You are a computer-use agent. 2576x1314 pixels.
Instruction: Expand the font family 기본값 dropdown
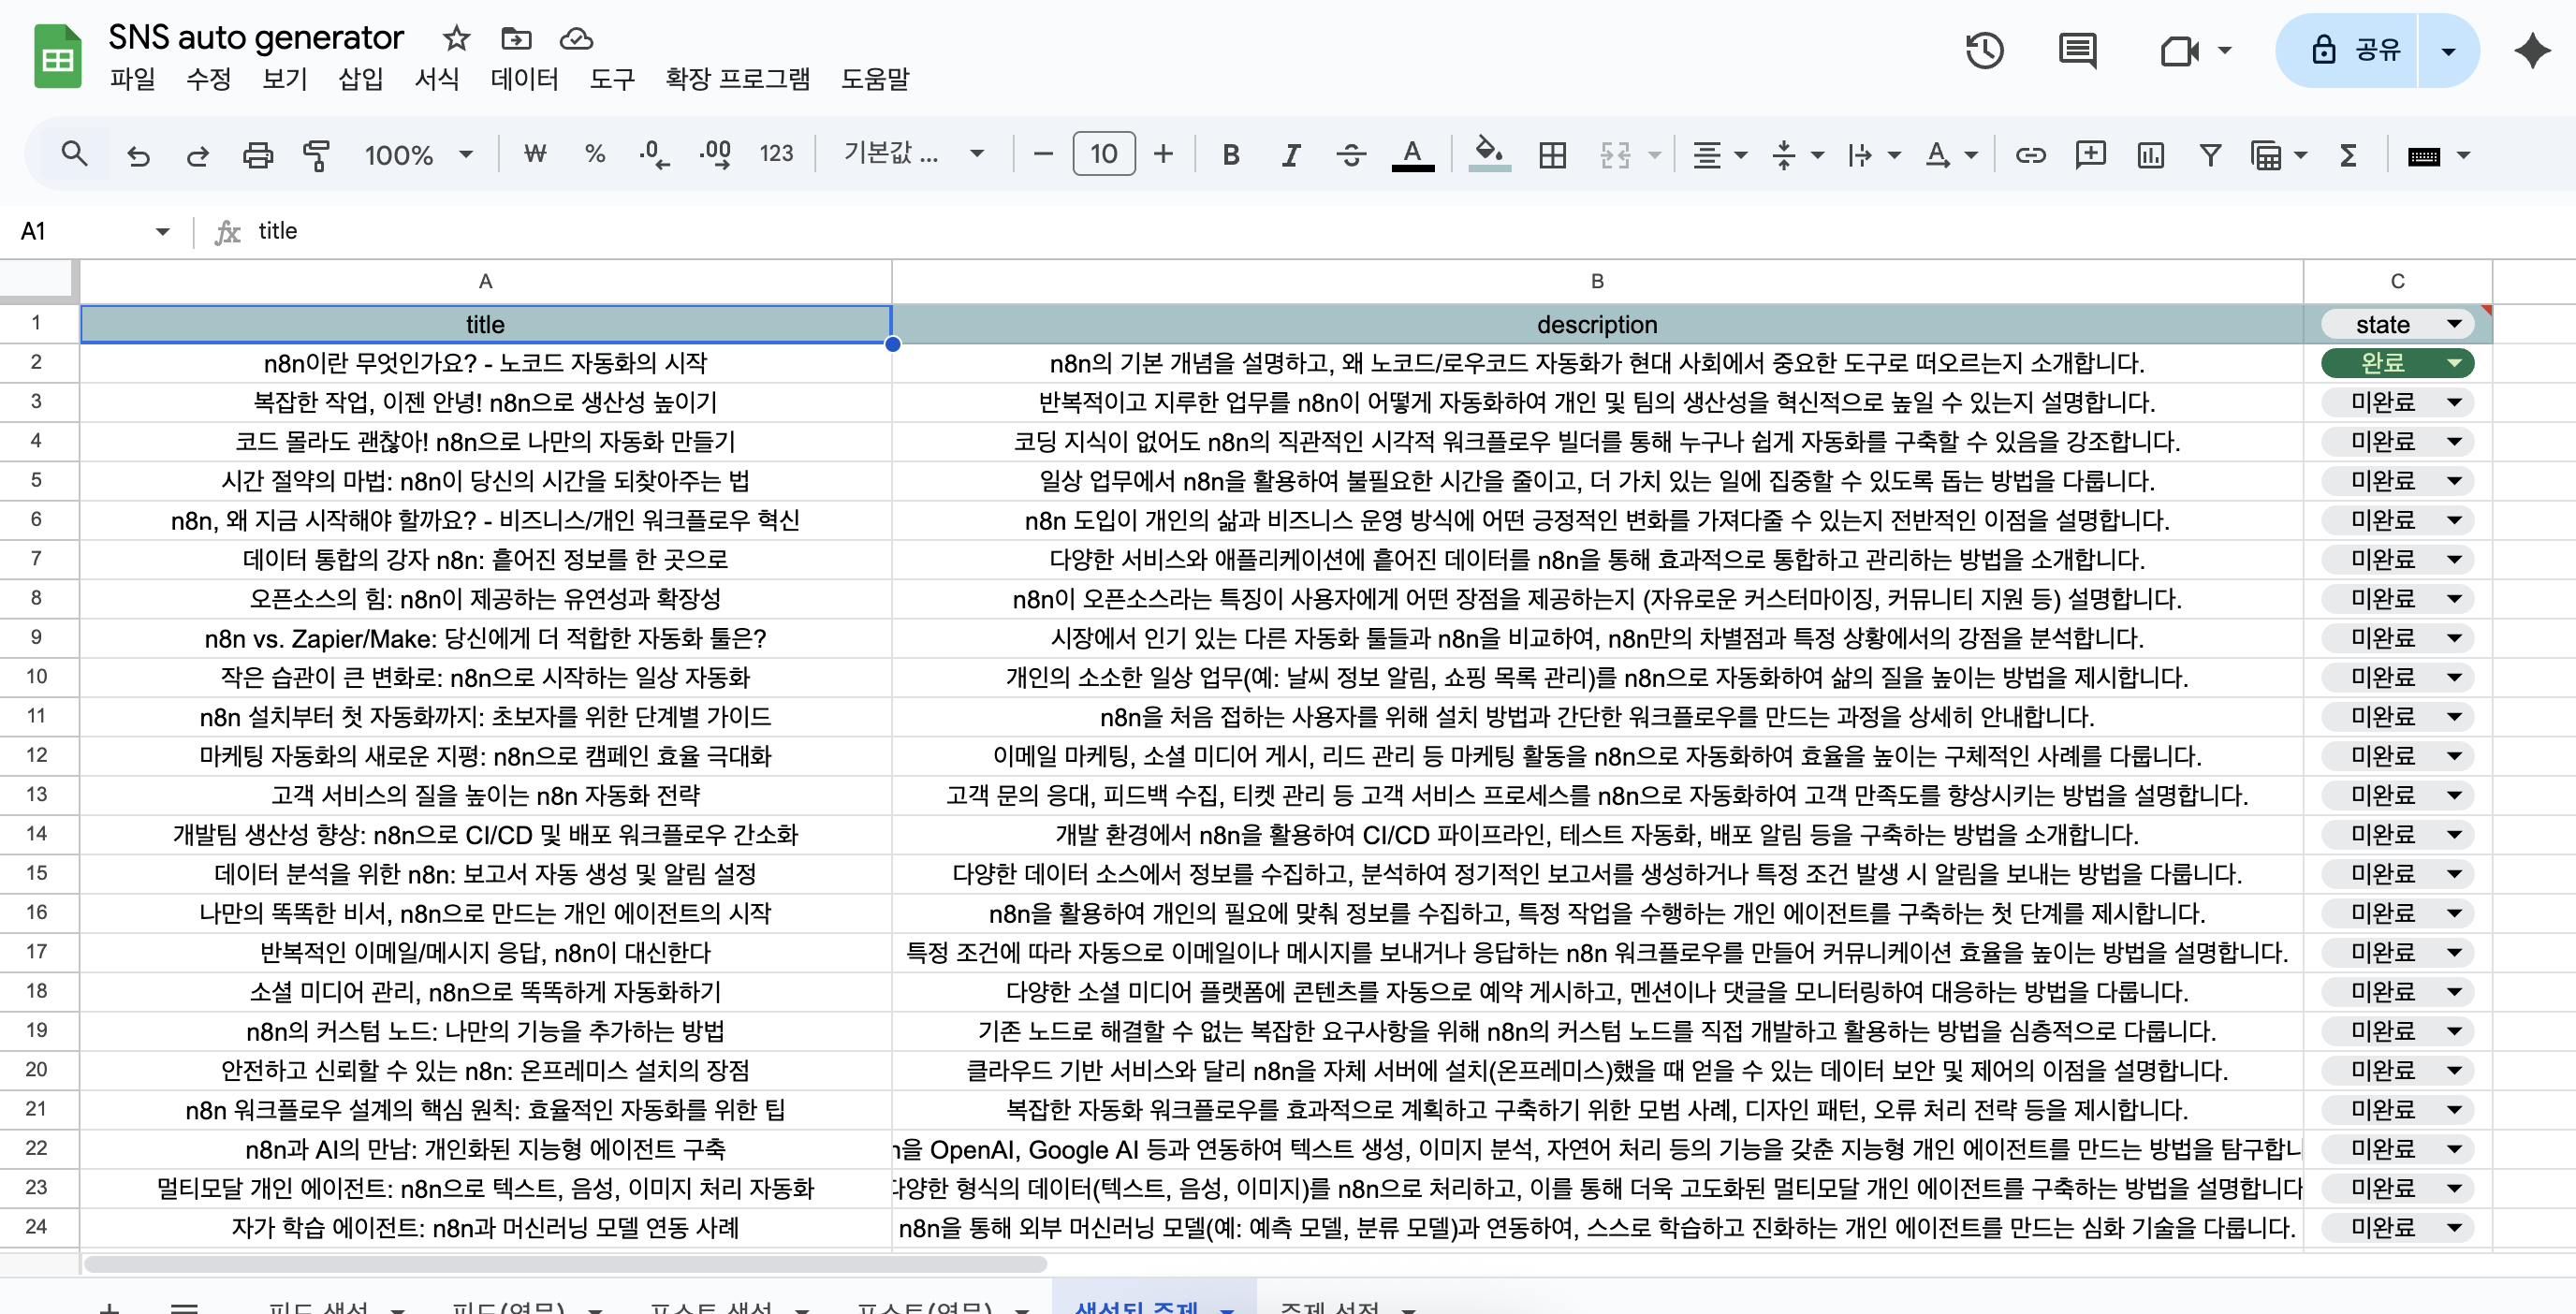click(x=913, y=154)
